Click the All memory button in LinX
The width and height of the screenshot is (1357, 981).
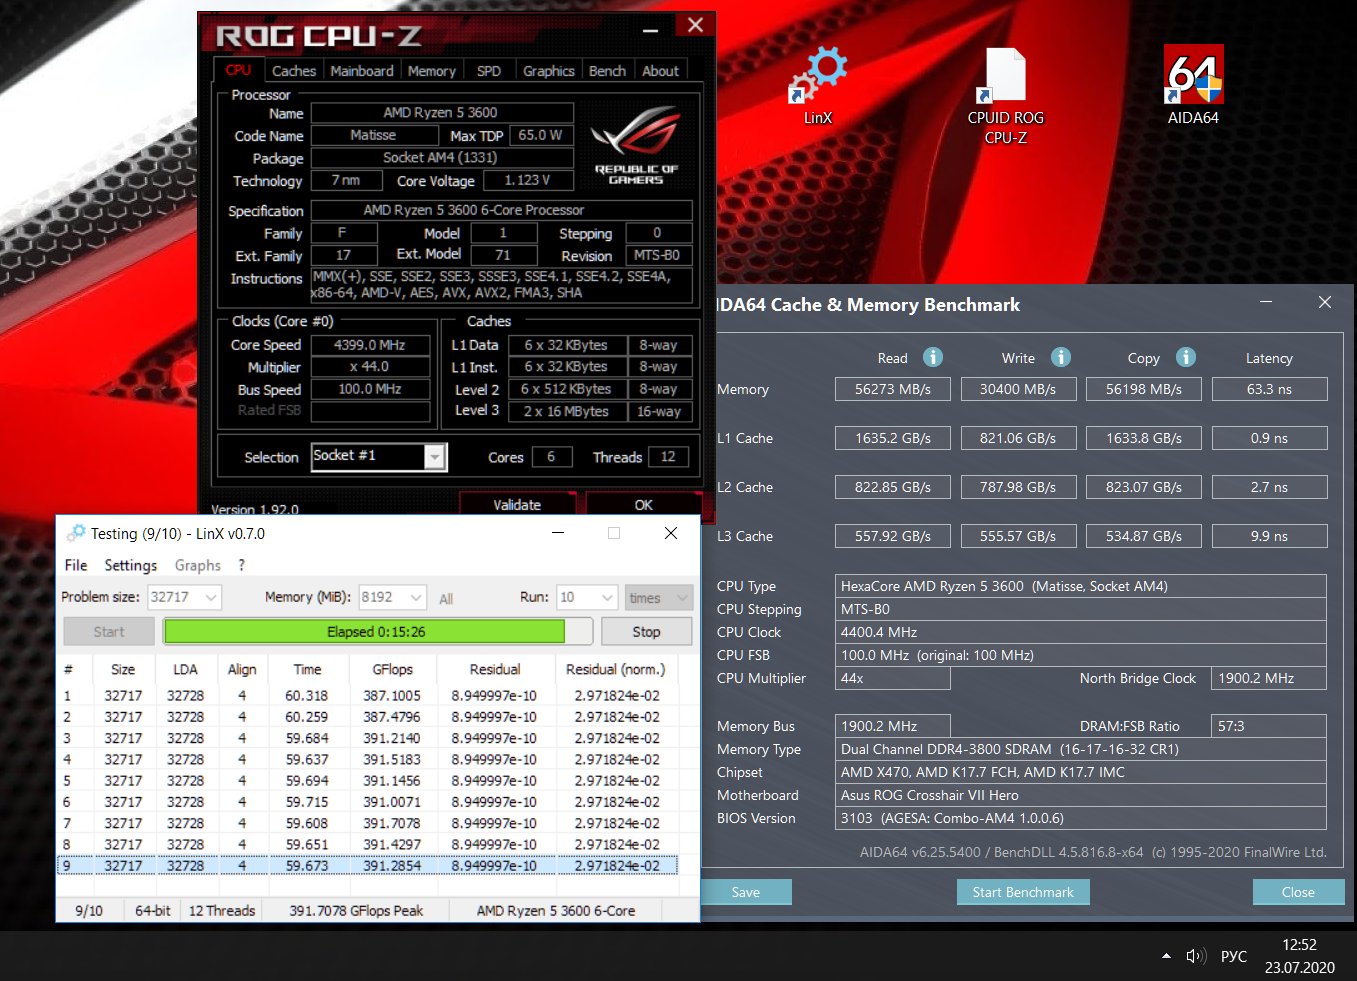[446, 598]
